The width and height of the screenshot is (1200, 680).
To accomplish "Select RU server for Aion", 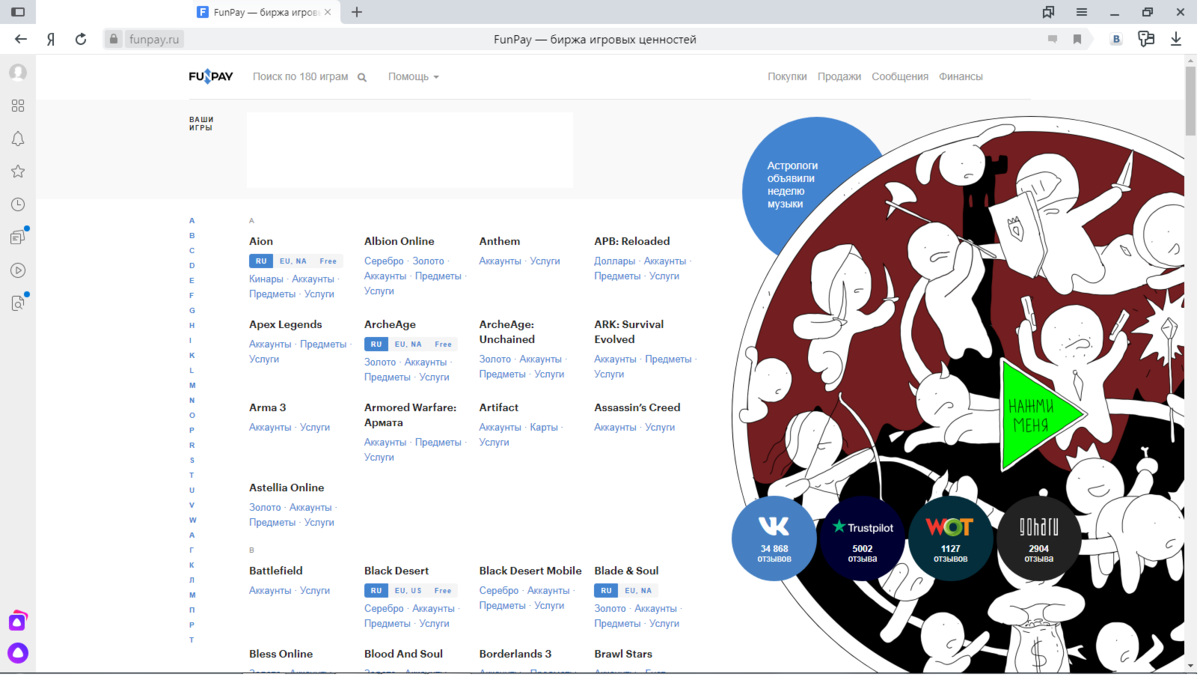I will [261, 261].
